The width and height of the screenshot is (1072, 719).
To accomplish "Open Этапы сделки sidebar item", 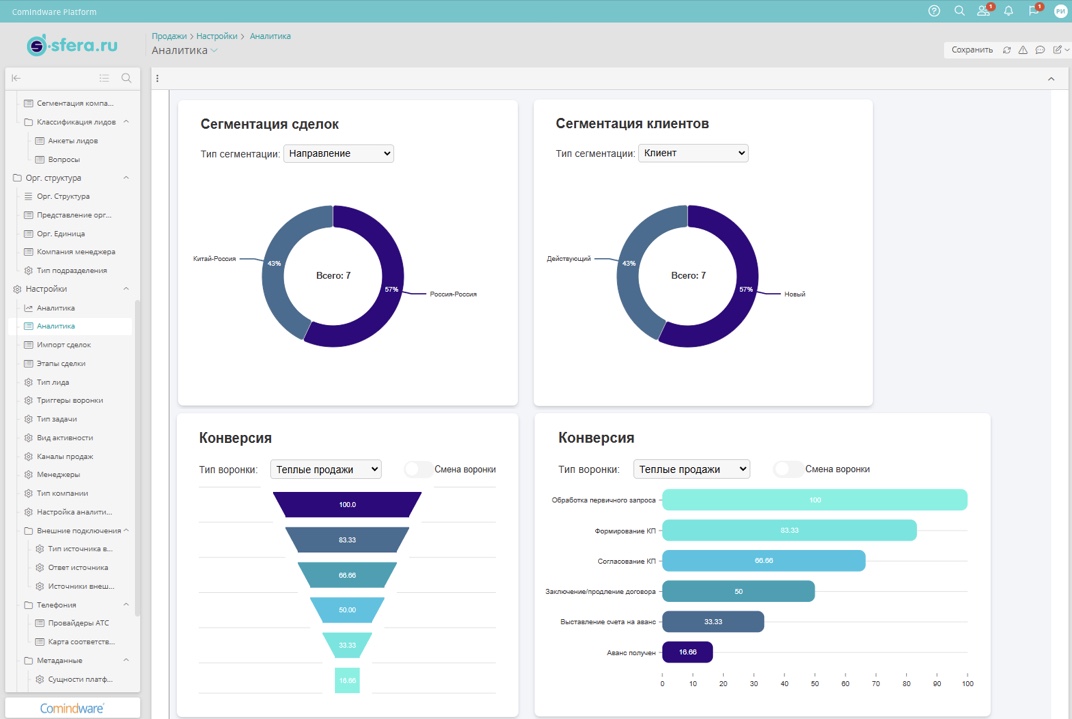I will pyautogui.click(x=61, y=363).
